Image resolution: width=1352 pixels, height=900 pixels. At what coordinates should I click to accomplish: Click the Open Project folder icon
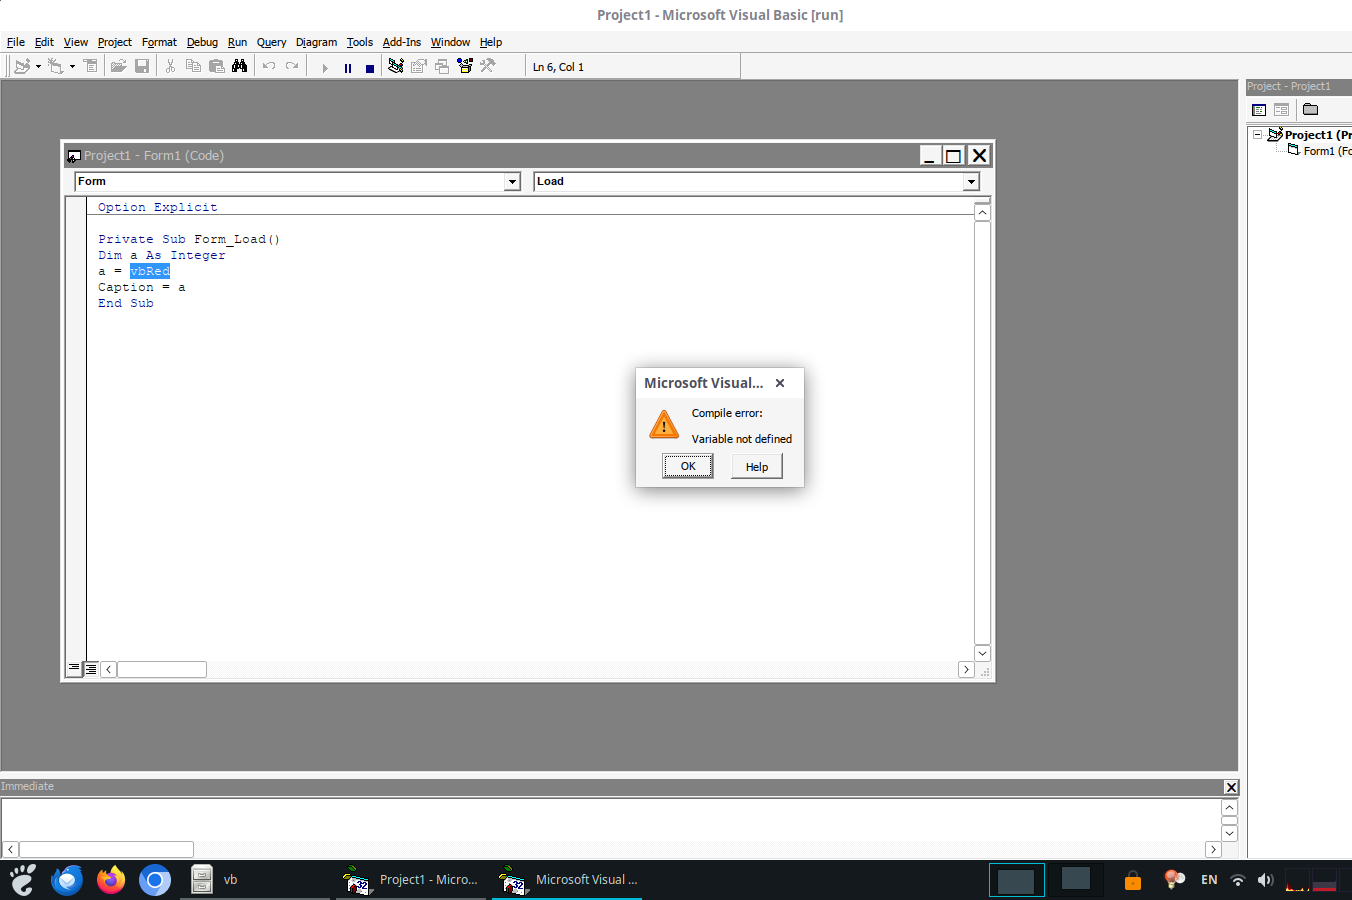click(x=118, y=66)
